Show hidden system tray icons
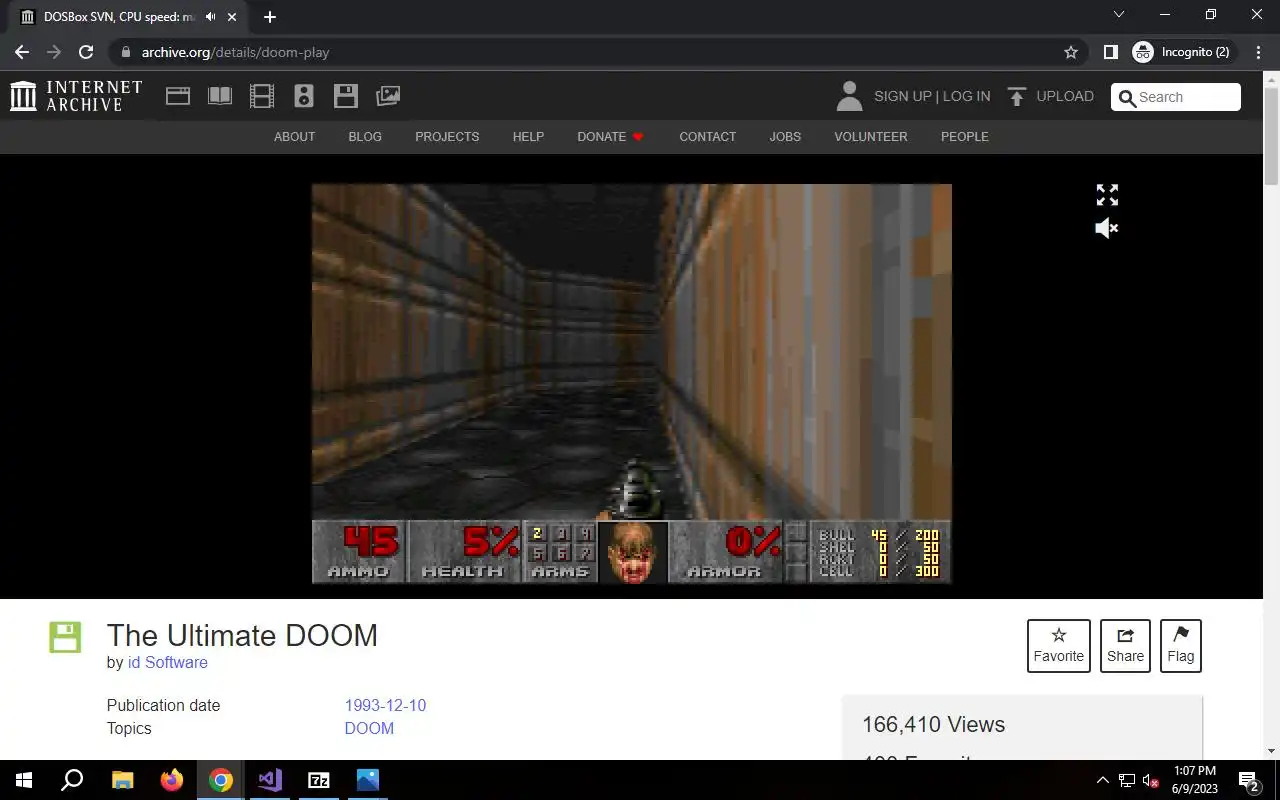The image size is (1280, 800). 1103,780
